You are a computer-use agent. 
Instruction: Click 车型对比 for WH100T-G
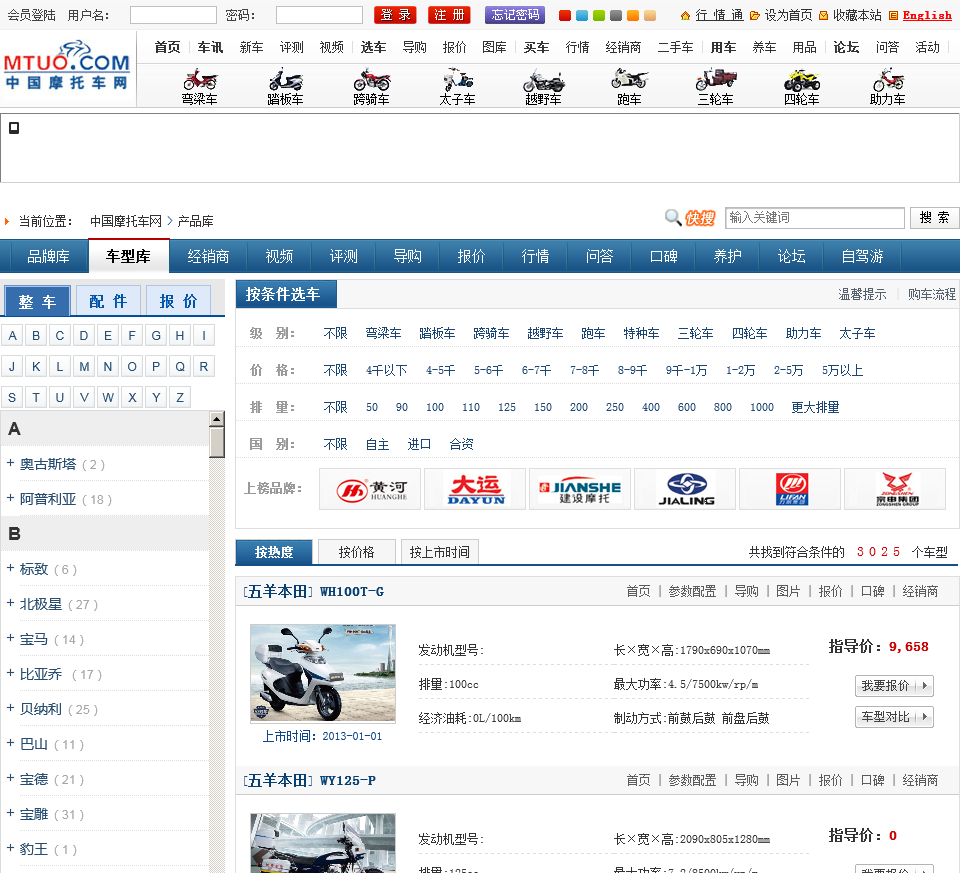tap(894, 717)
